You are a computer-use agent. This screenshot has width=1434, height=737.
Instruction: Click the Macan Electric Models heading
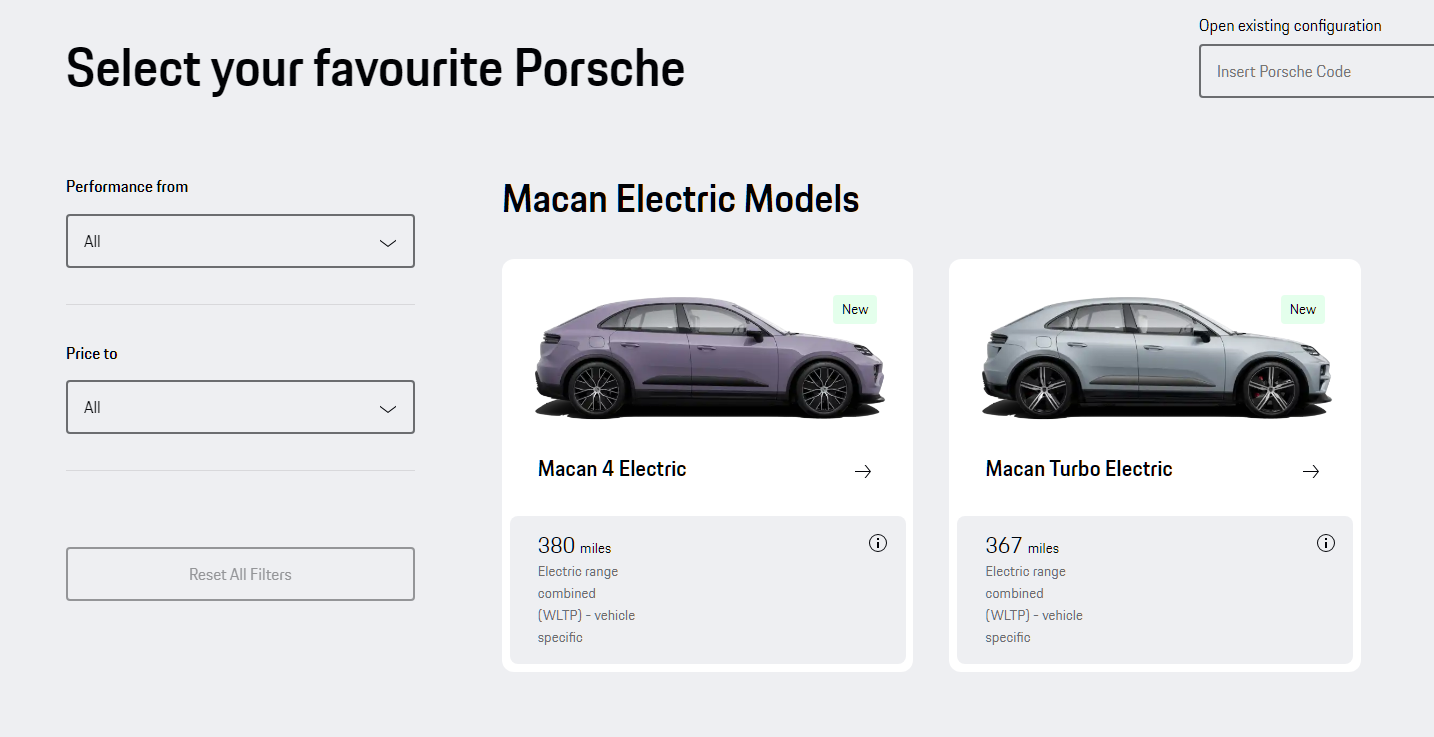pos(681,199)
